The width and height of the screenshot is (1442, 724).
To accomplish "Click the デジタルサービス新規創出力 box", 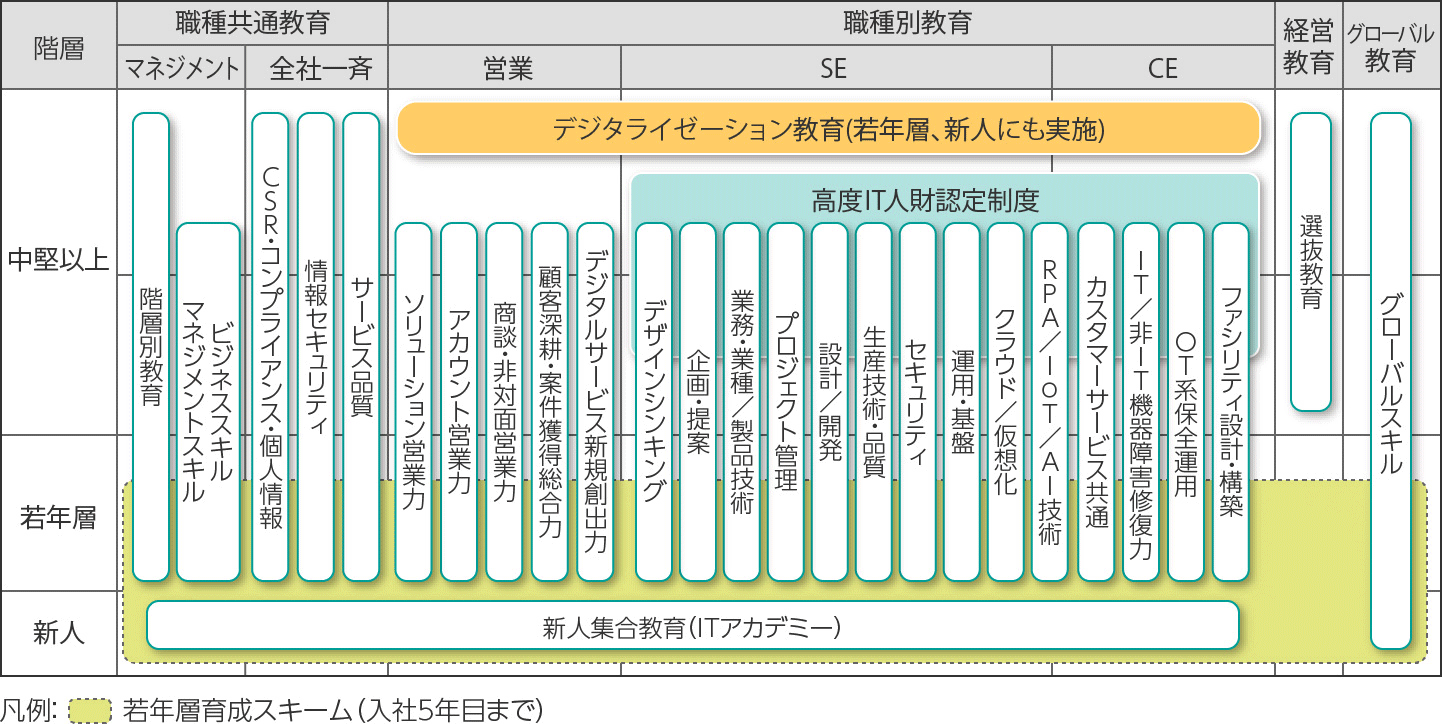I will (x=595, y=402).
